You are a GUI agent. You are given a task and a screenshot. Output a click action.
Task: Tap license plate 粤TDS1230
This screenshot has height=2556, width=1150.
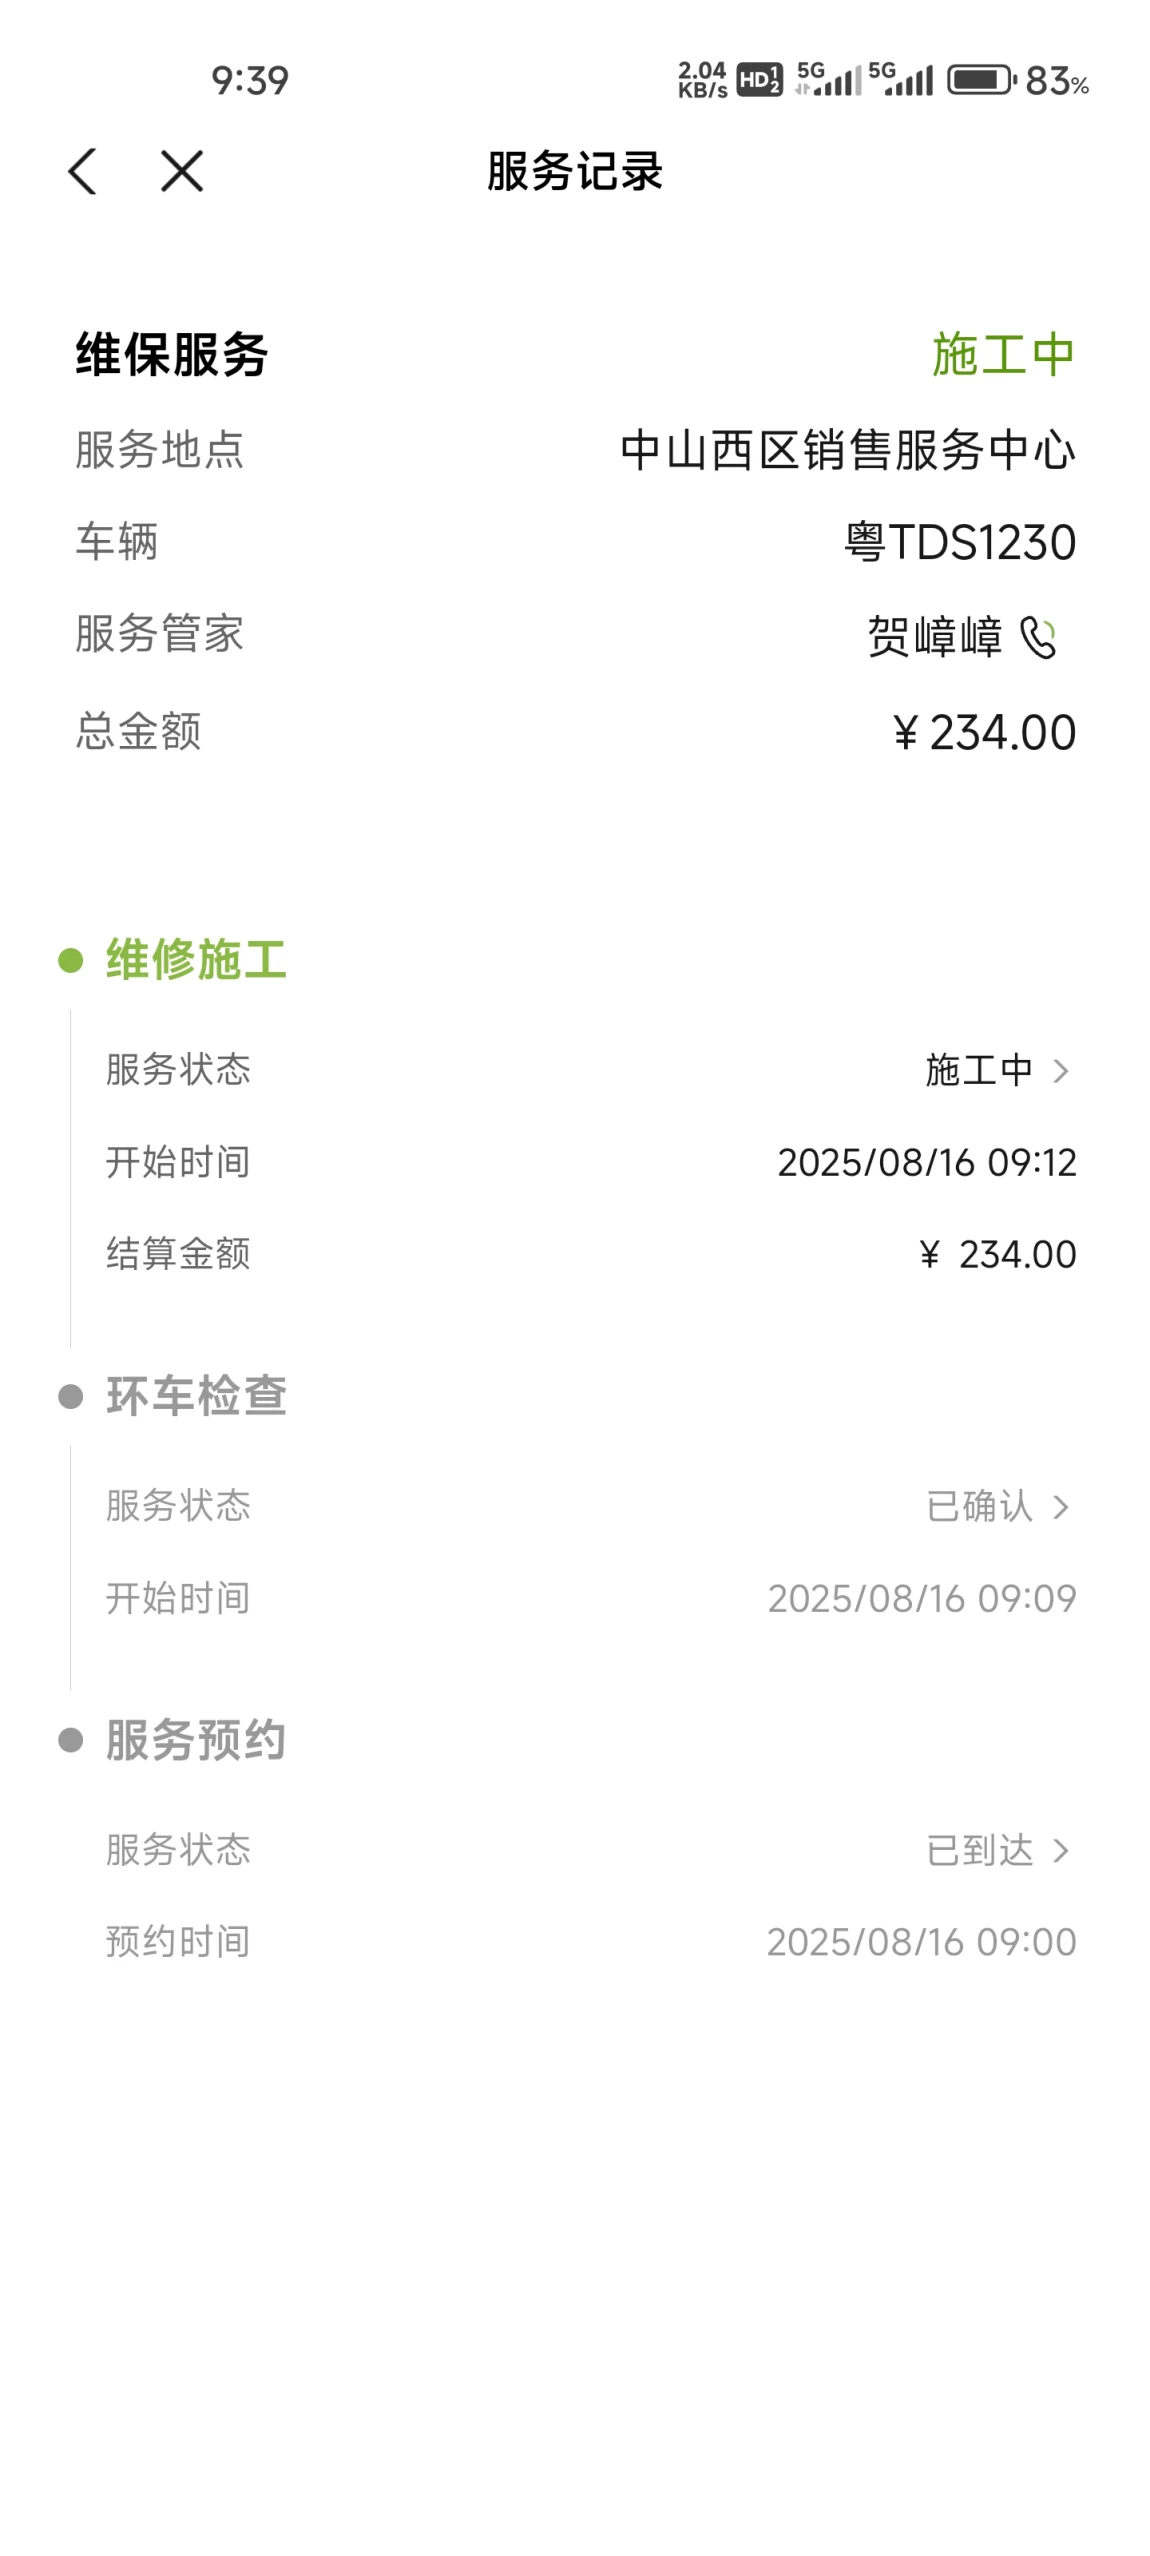(960, 543)
